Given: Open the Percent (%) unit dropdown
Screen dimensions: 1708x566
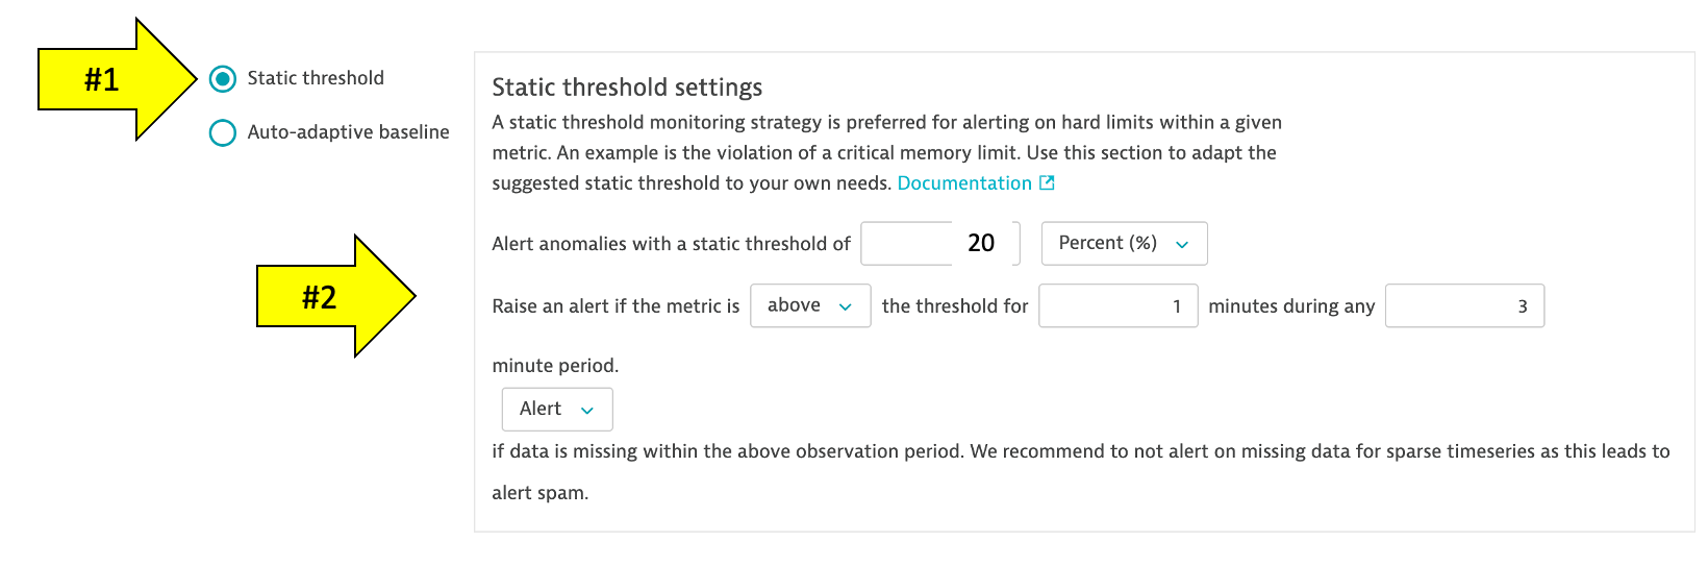Looking at the screenshot, I should coord(1123,243).
